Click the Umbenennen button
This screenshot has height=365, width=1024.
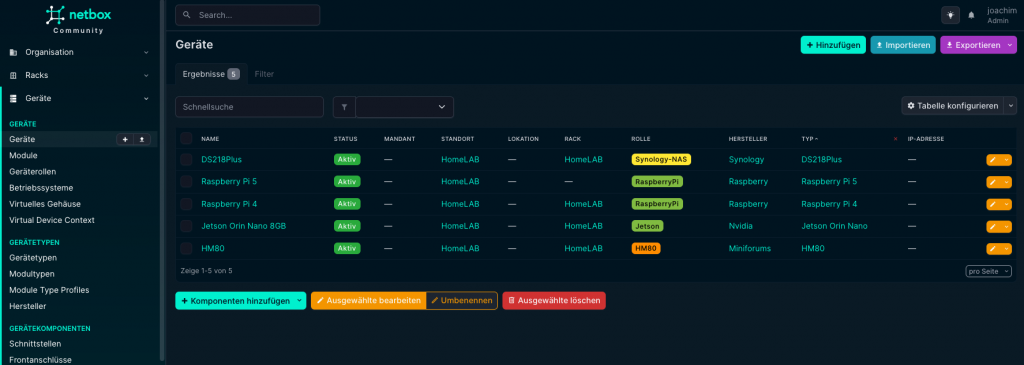tap(462, 300)
